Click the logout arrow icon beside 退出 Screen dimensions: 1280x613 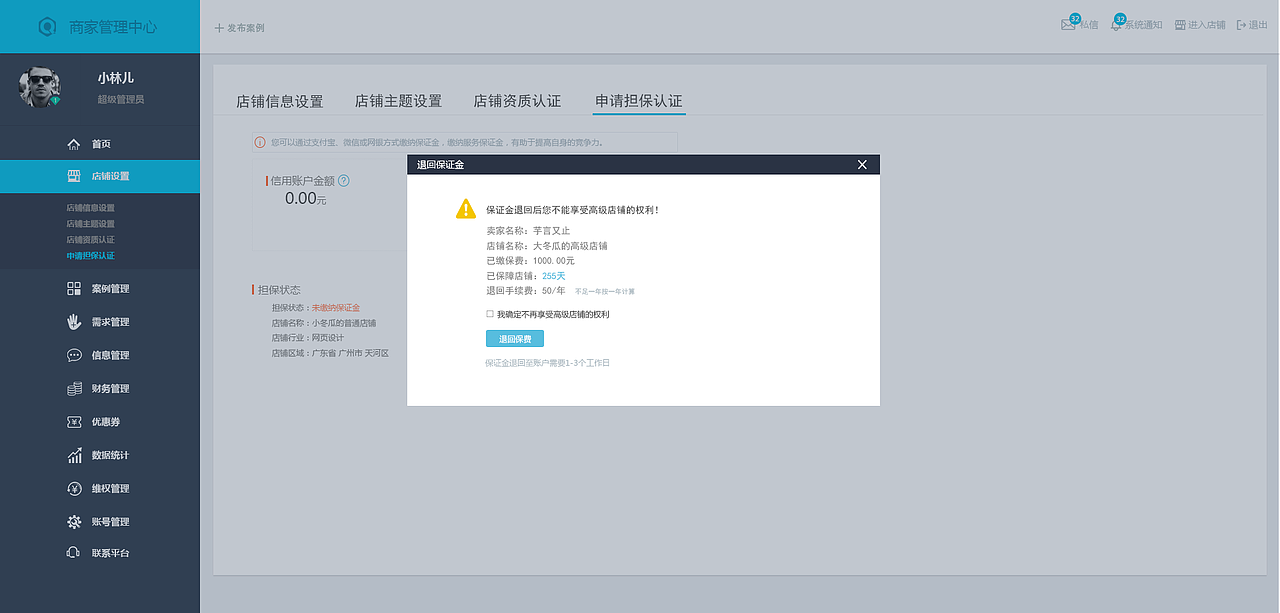click(1241, 25)
